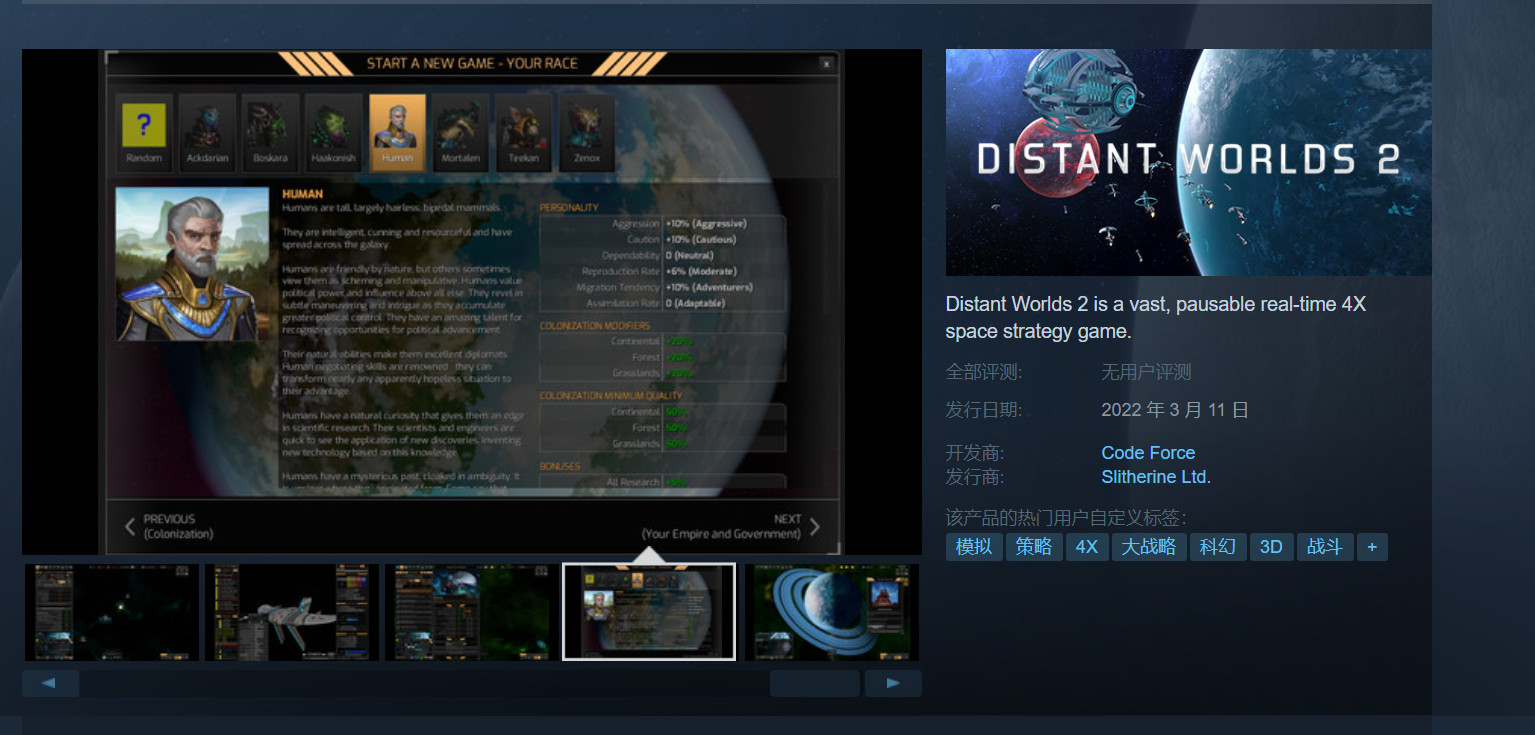Click the thumbnail strip scrollbar handle
This screenshot has width=1535, height=735.
(x=814, y=684)
